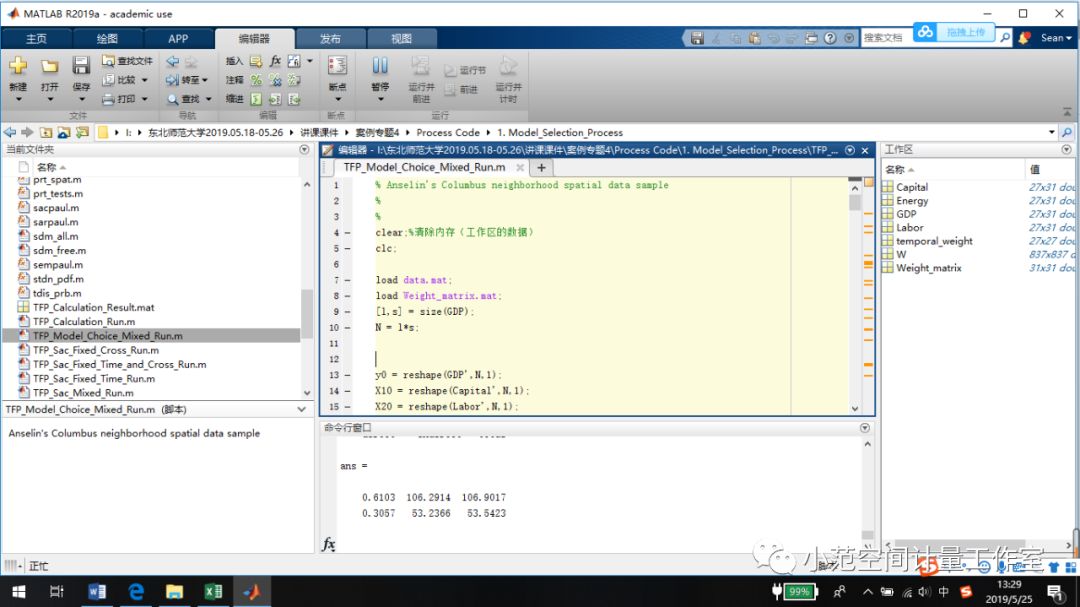This screenshot has width=1080, height=607.
Task: Expand the Print (打印) dropdown arrow
Action: pyautogui.click(x=145, y=99)
